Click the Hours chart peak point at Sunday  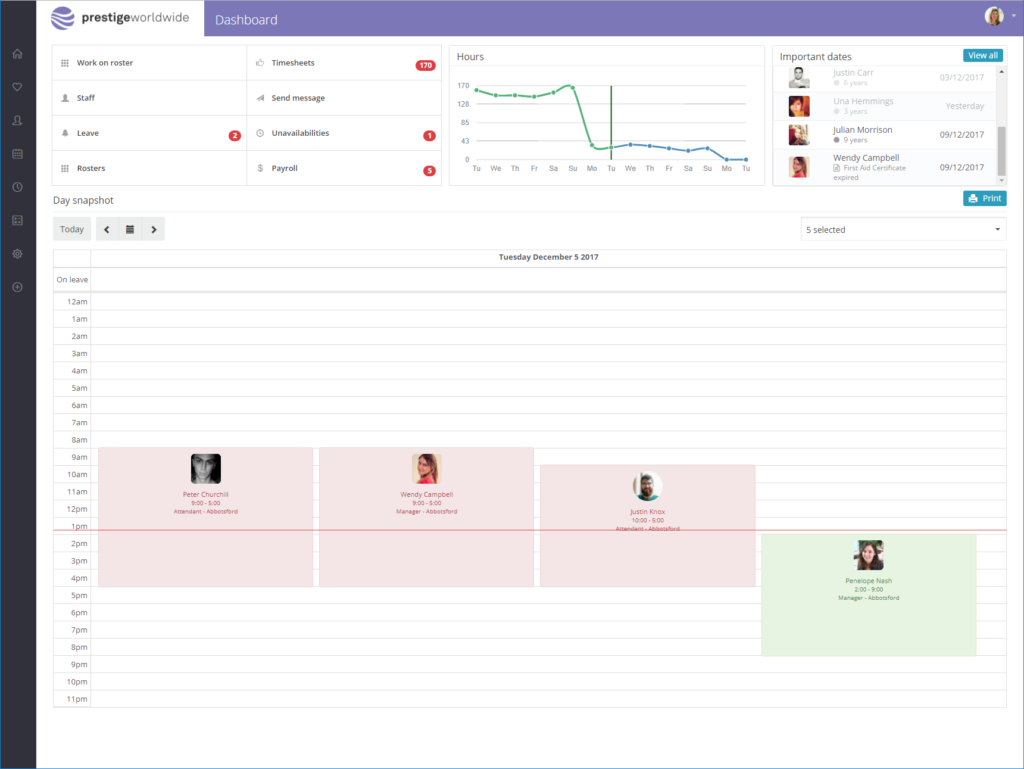click(x=572, y=87)
